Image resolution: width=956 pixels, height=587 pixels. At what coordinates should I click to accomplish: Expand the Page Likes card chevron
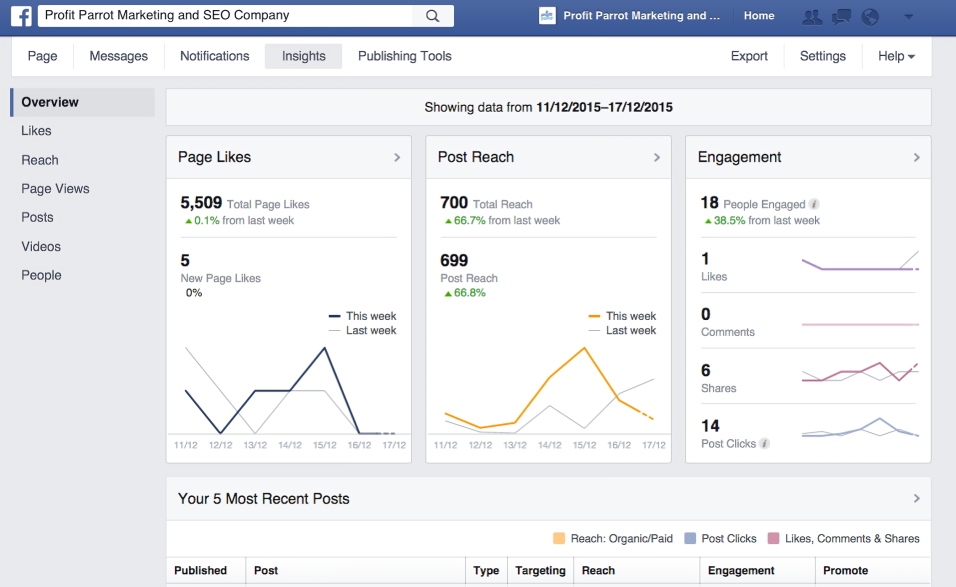pyautogui.click(x=397, y=158)
